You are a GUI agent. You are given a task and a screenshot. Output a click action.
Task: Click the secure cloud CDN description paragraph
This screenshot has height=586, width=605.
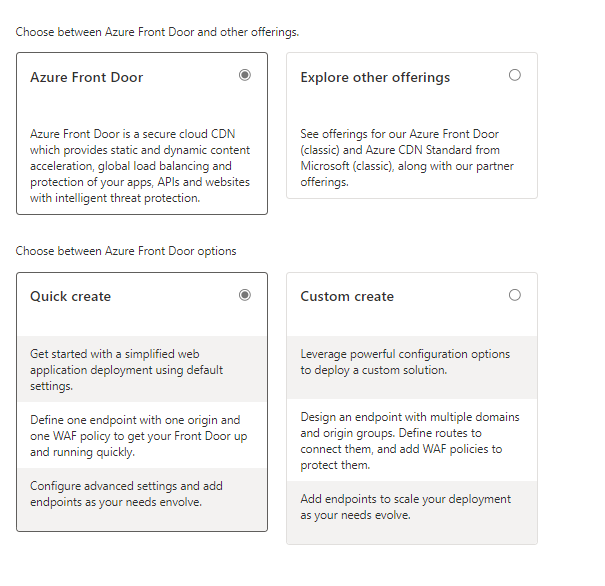pyautogui.click(x=140, y=165)
